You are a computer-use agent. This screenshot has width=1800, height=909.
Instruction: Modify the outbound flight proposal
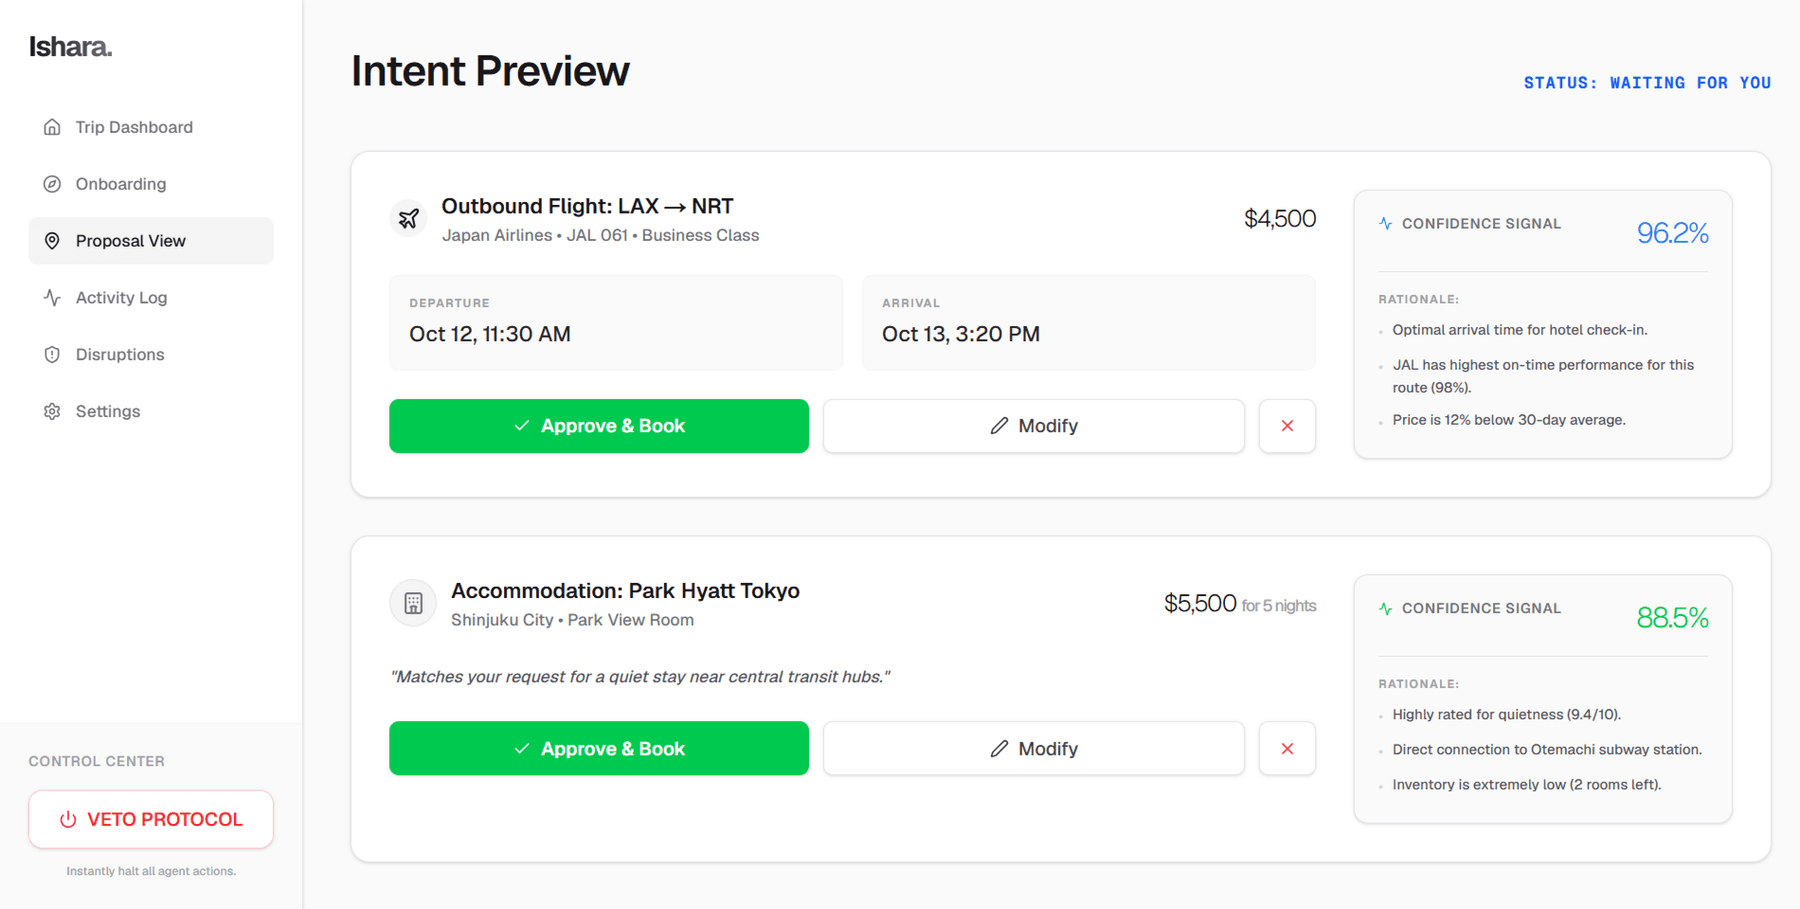click(1034, 426)
